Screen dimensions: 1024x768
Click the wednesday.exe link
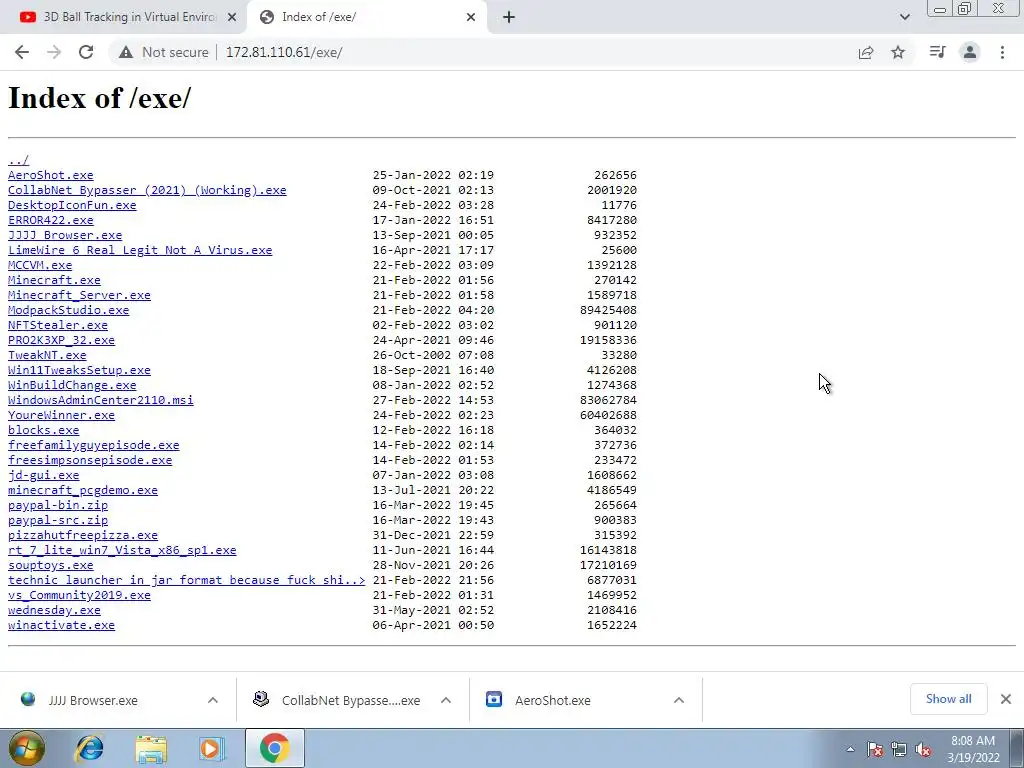[54, 611]
